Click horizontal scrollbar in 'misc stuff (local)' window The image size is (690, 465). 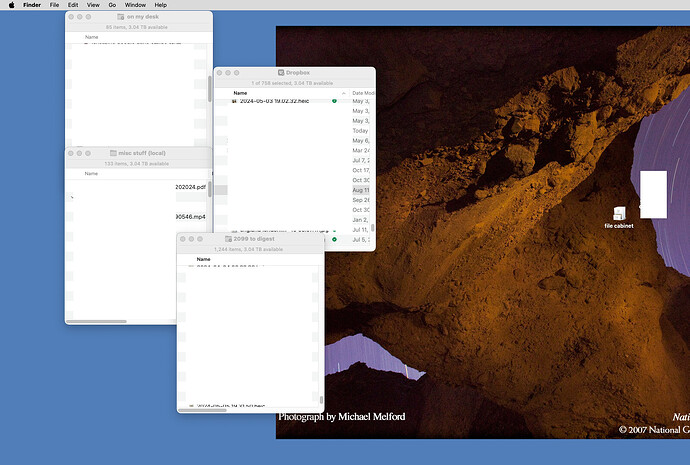pyautogui.click(x=96, y=322)
